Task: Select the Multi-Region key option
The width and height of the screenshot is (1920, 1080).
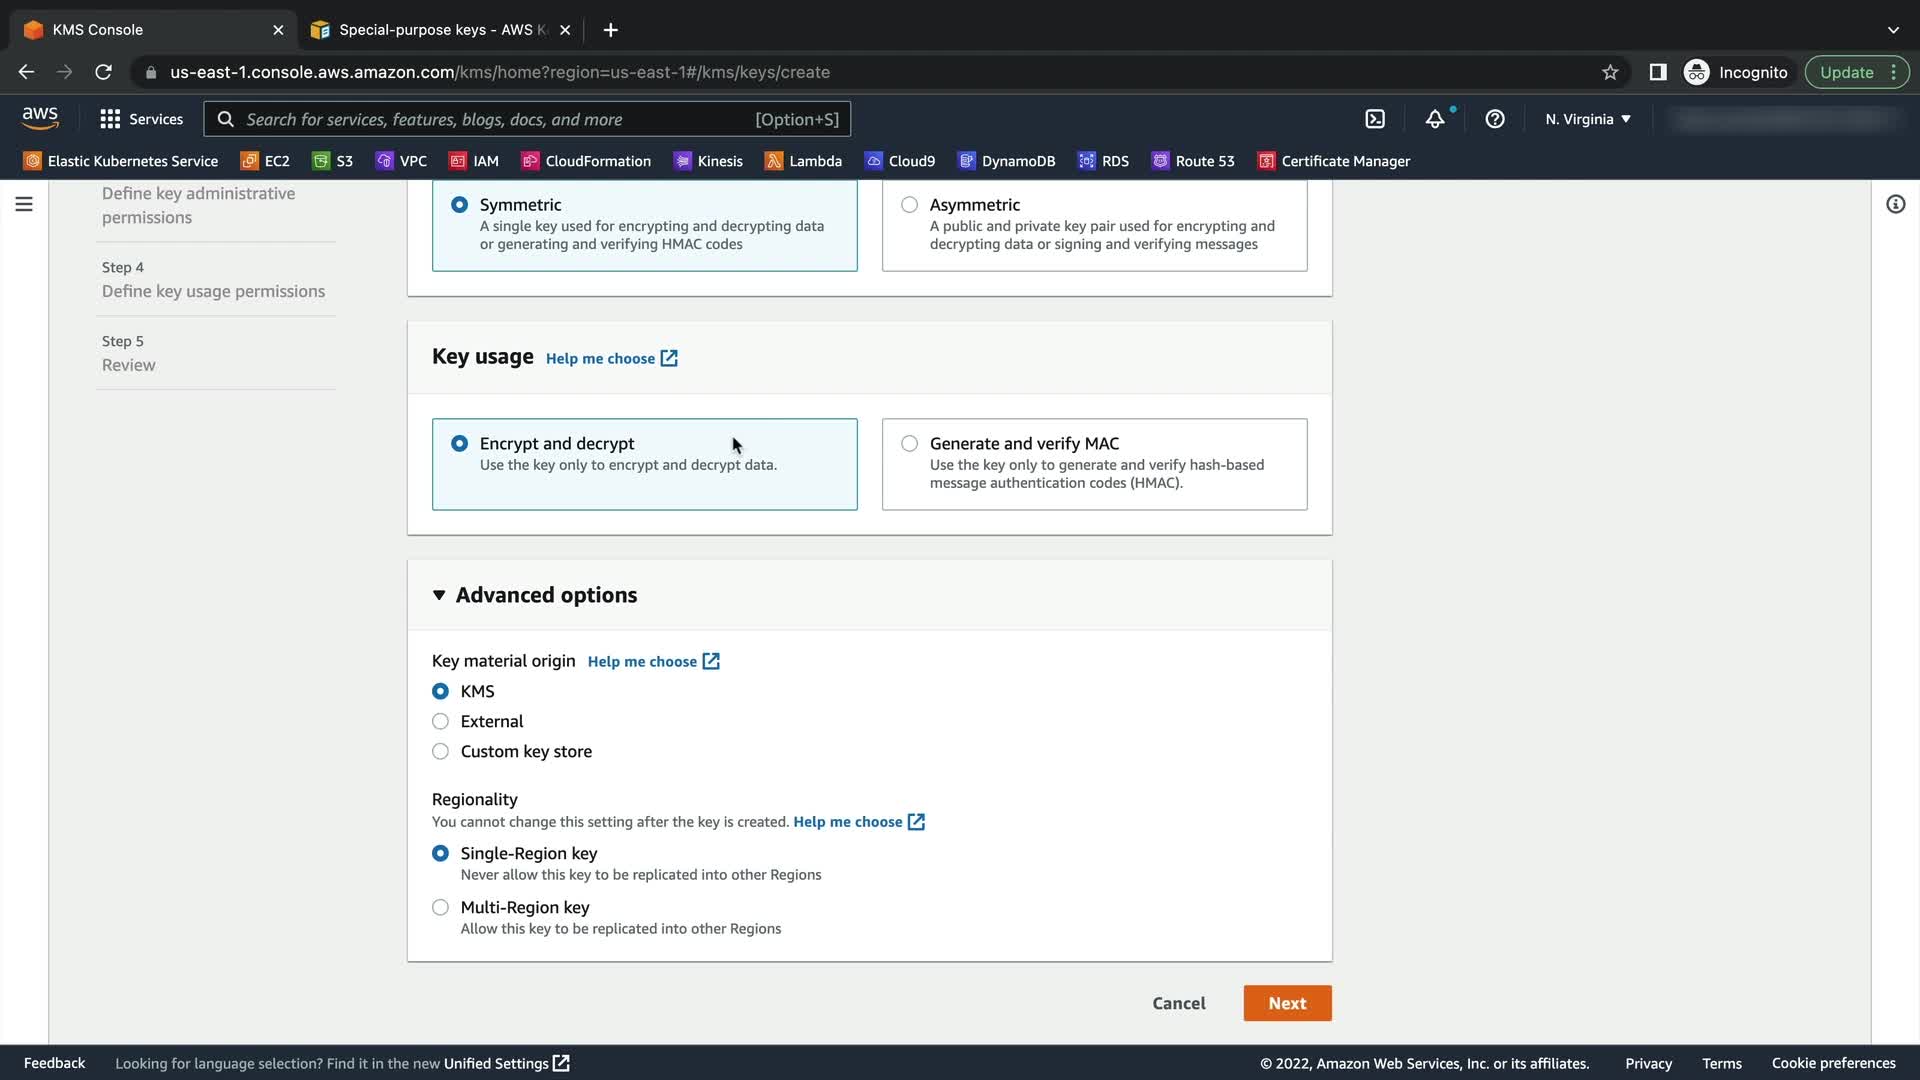Action: click(x=440, y=908)
